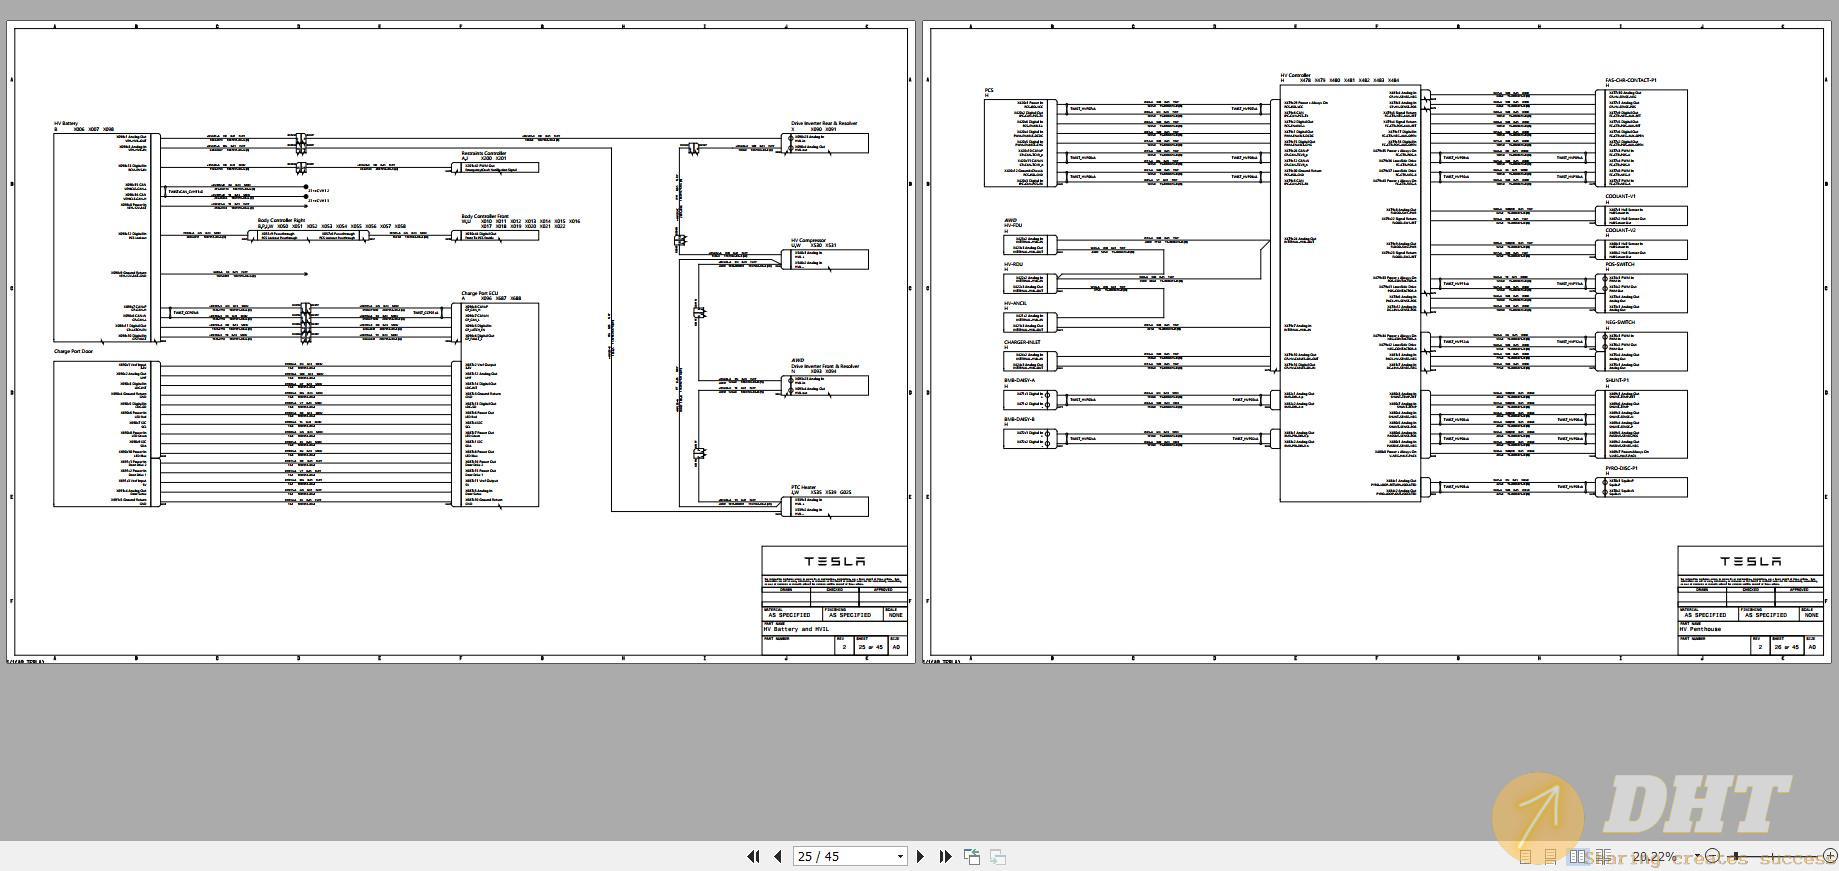Click the 'HV-RDU' label
Viewport: 1839px width, 871px height.
tap(1013, 265)
